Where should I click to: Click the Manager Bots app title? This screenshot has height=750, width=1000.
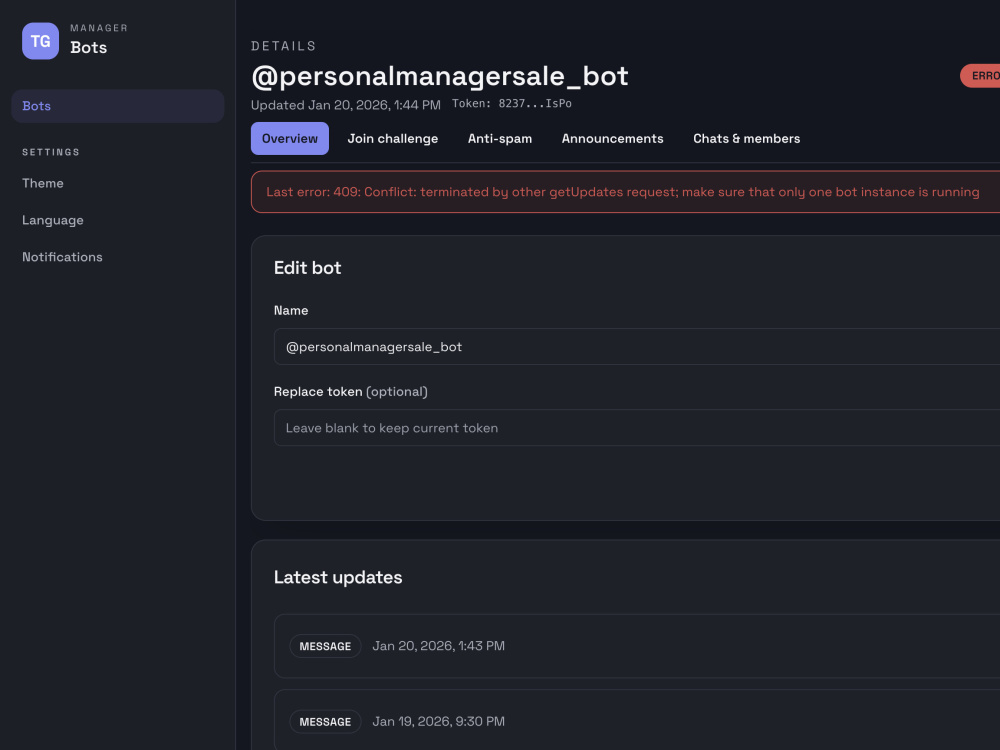[x=99, y=40]
